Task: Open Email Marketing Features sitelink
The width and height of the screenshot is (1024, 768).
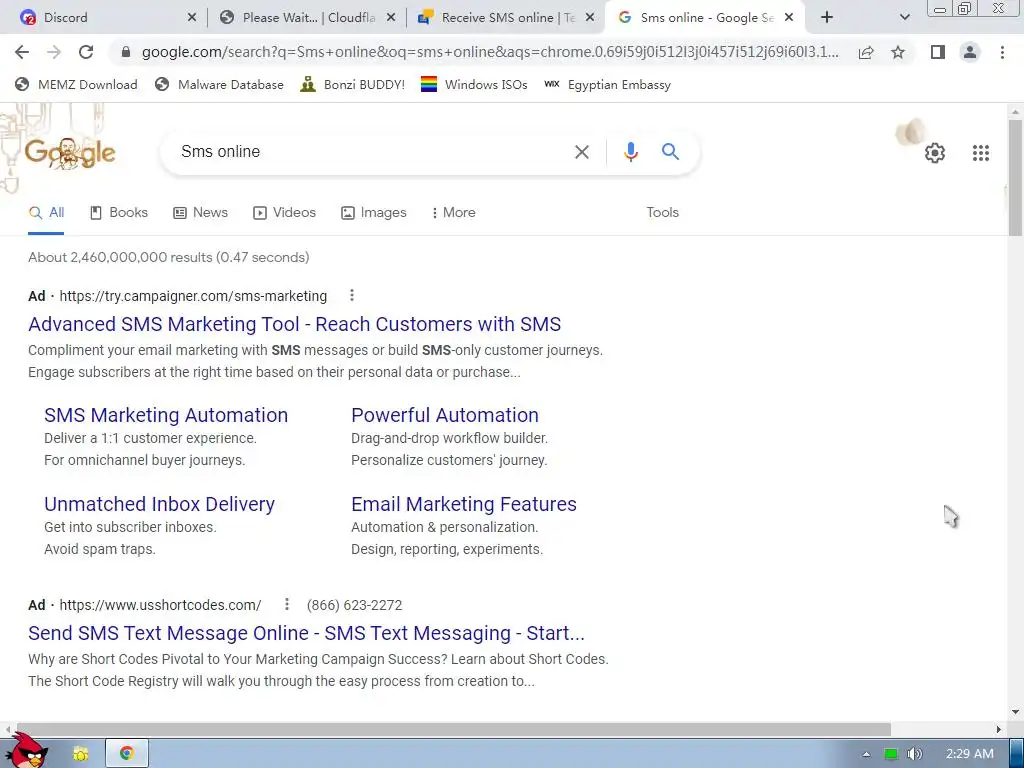Action: click(464, 504)
